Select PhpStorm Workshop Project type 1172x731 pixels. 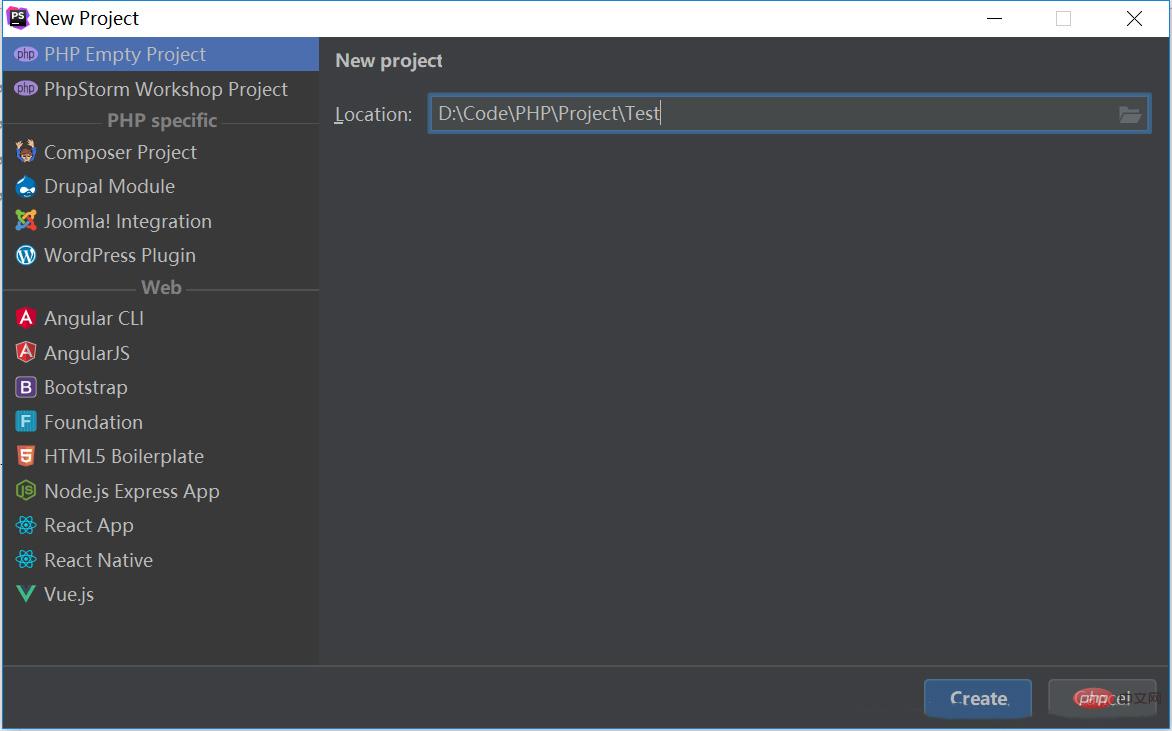(161, 88)
